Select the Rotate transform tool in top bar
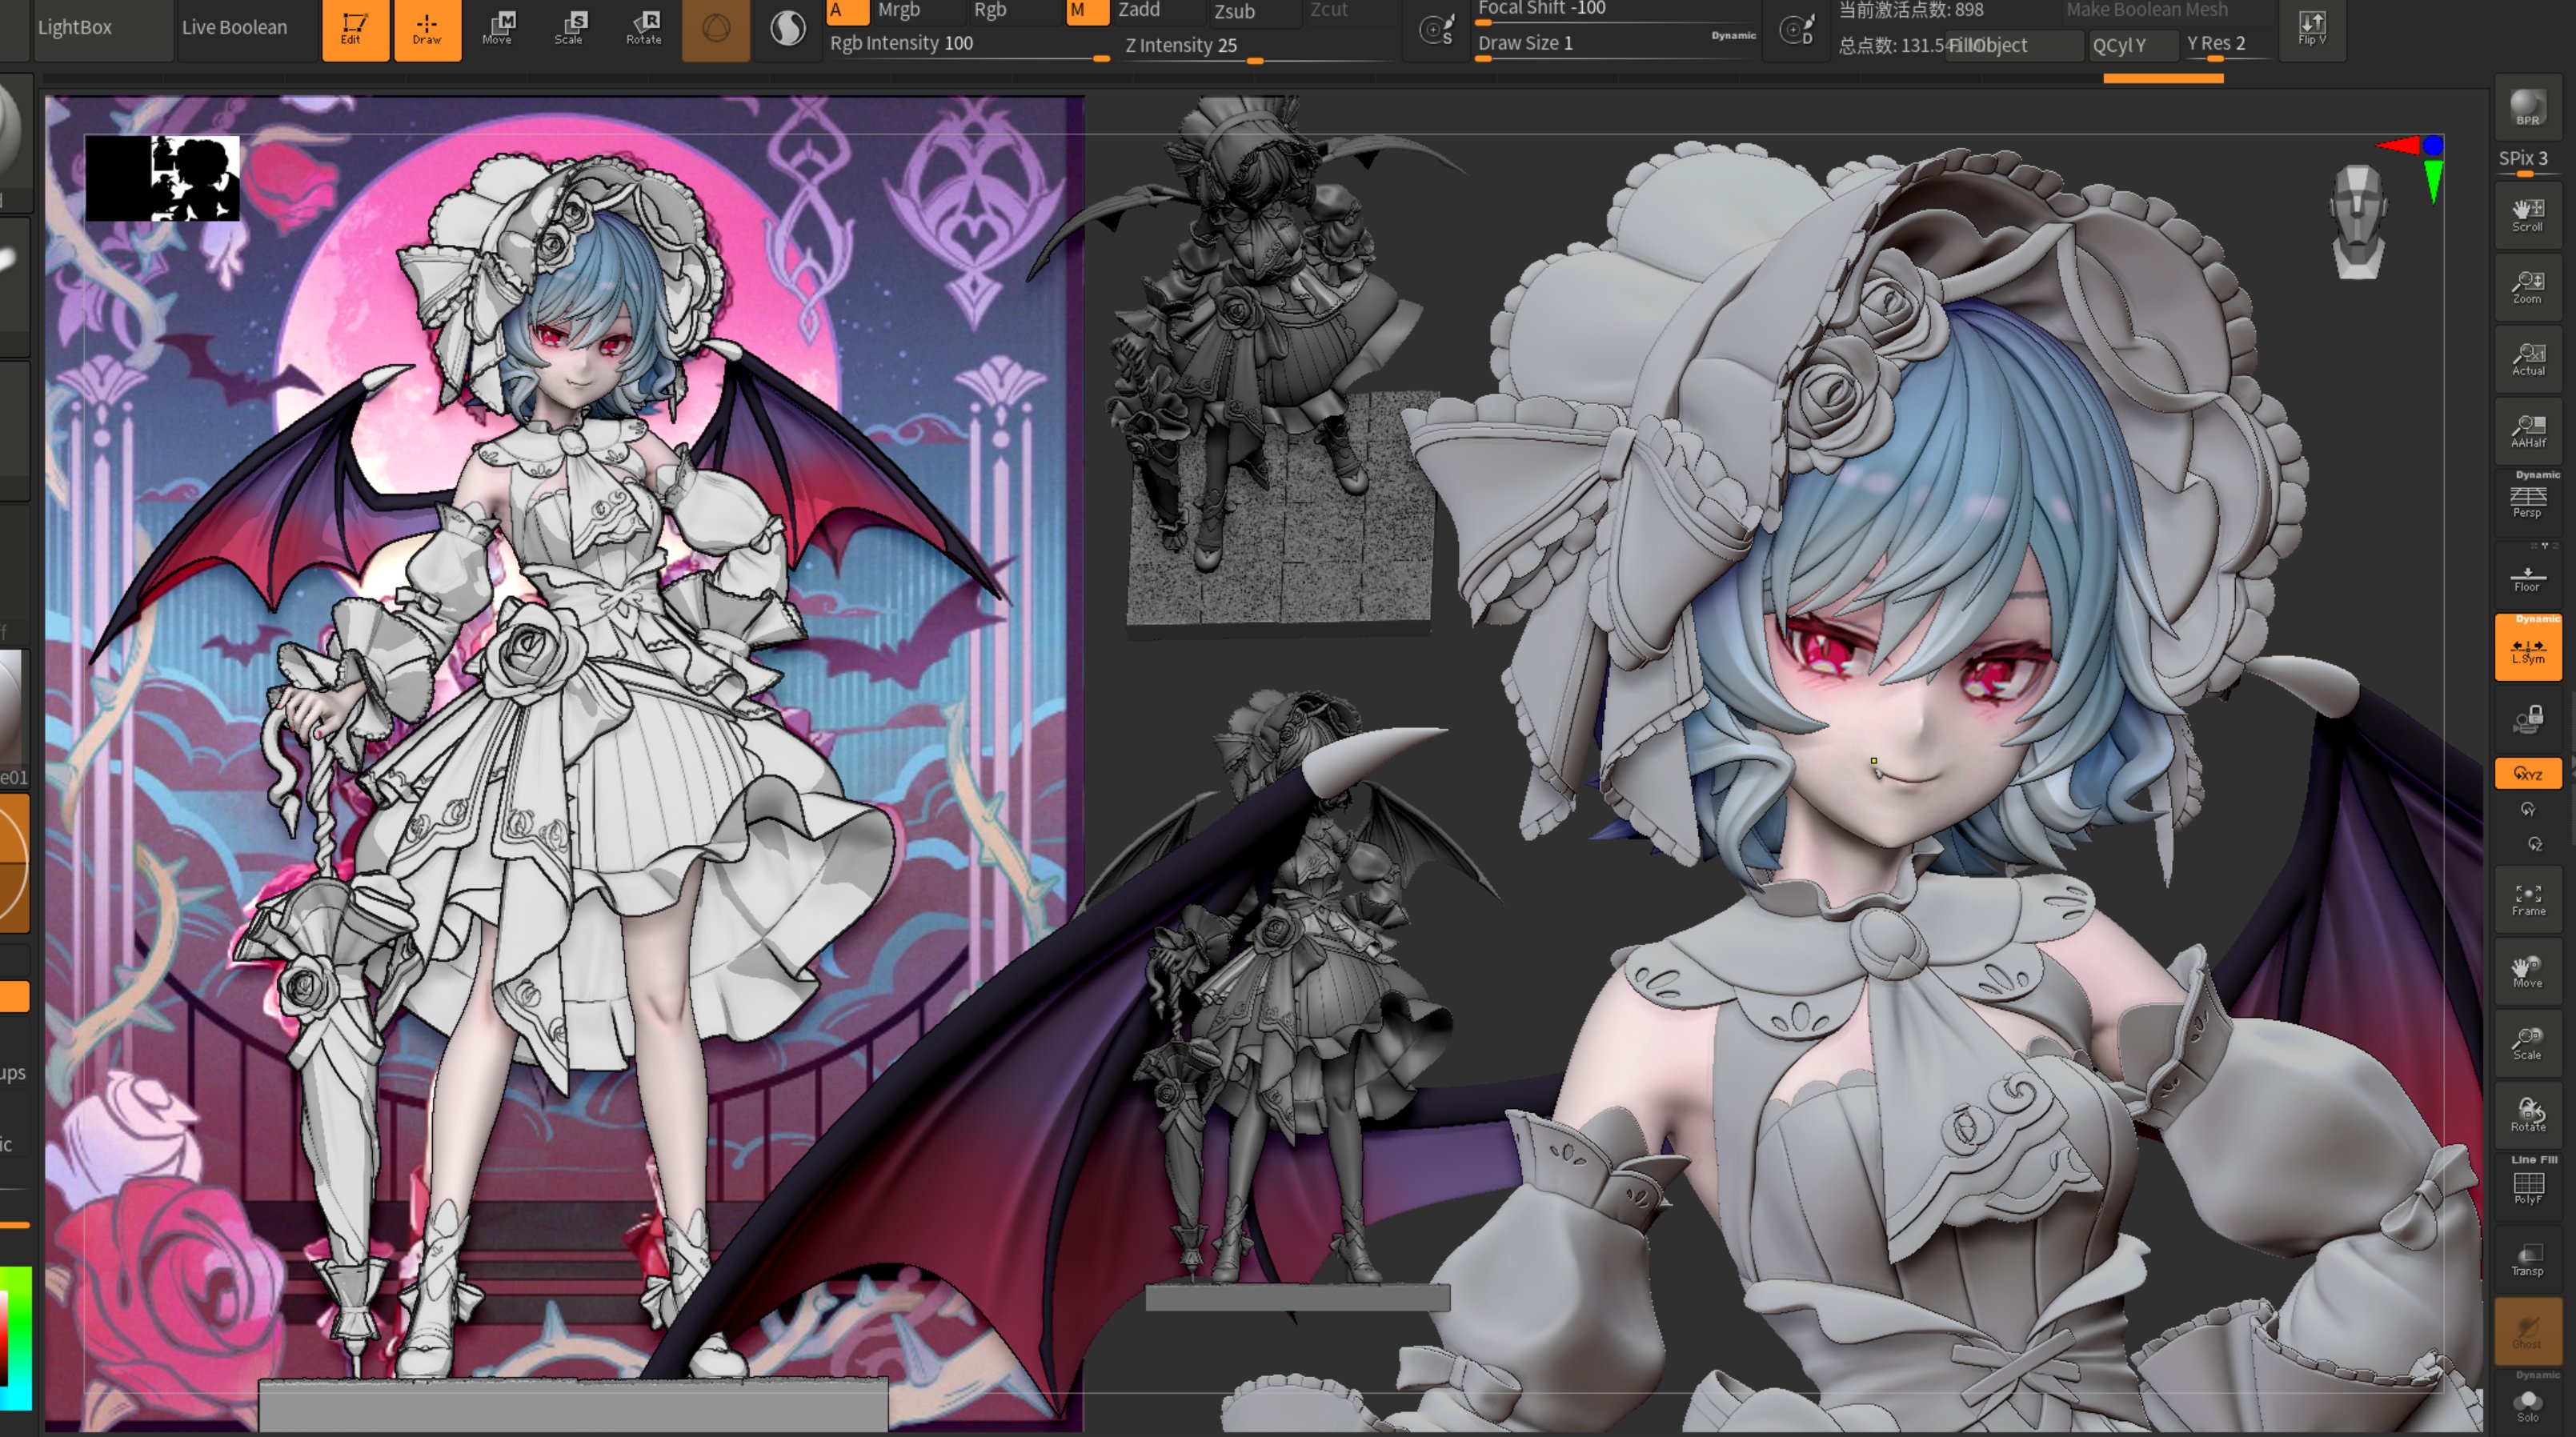 tap(643, 29)
